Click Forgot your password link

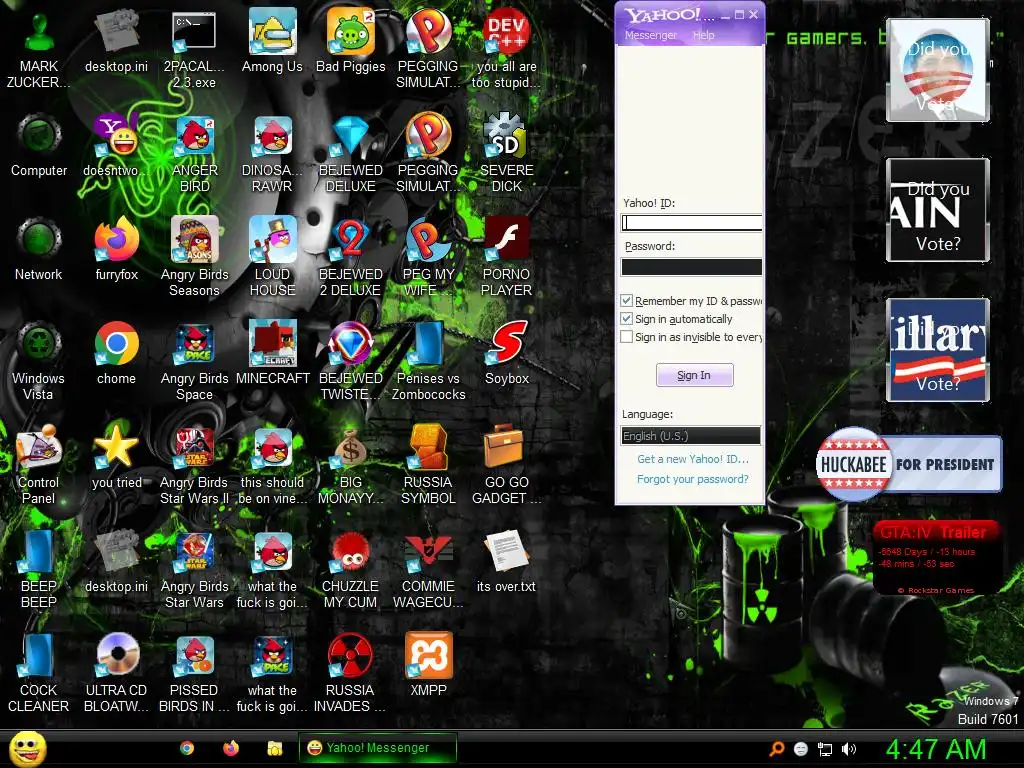click(x=693, y=479)
